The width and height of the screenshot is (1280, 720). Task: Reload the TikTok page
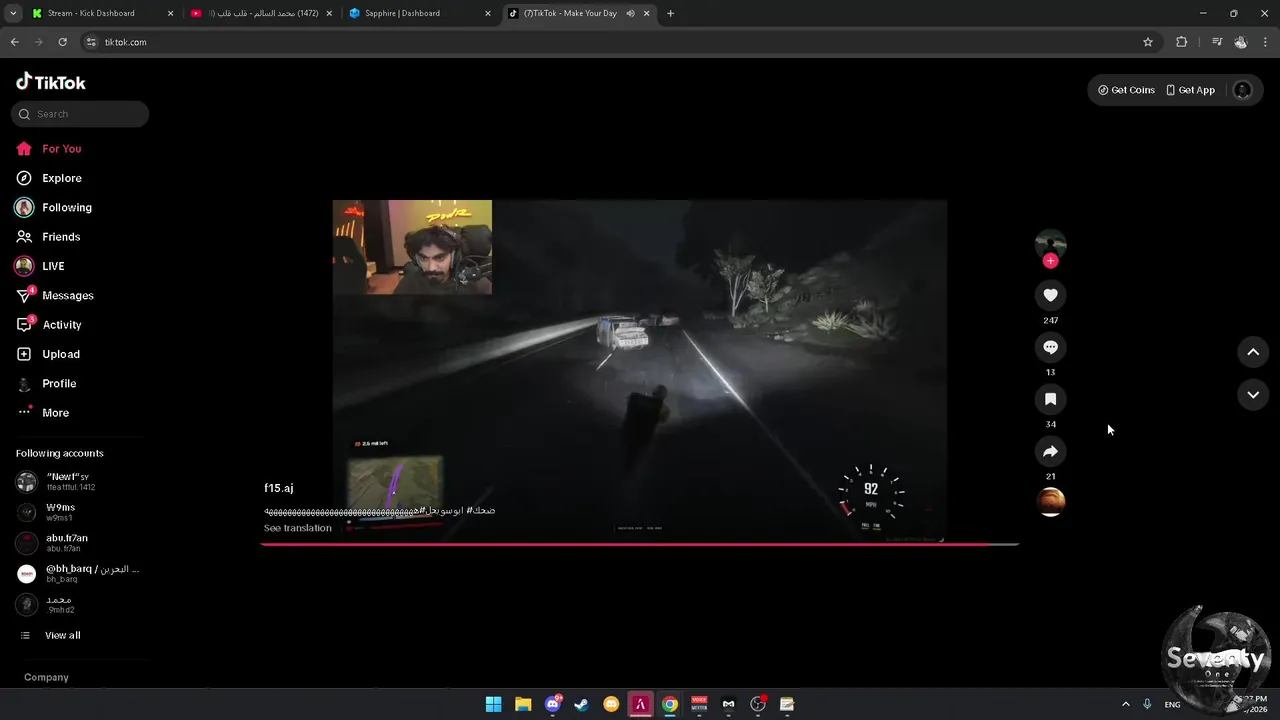tap(62, 42)
